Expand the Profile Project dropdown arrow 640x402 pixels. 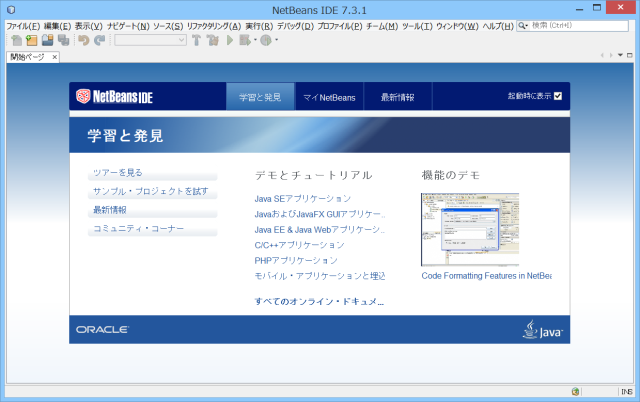(x=276, y=40)
